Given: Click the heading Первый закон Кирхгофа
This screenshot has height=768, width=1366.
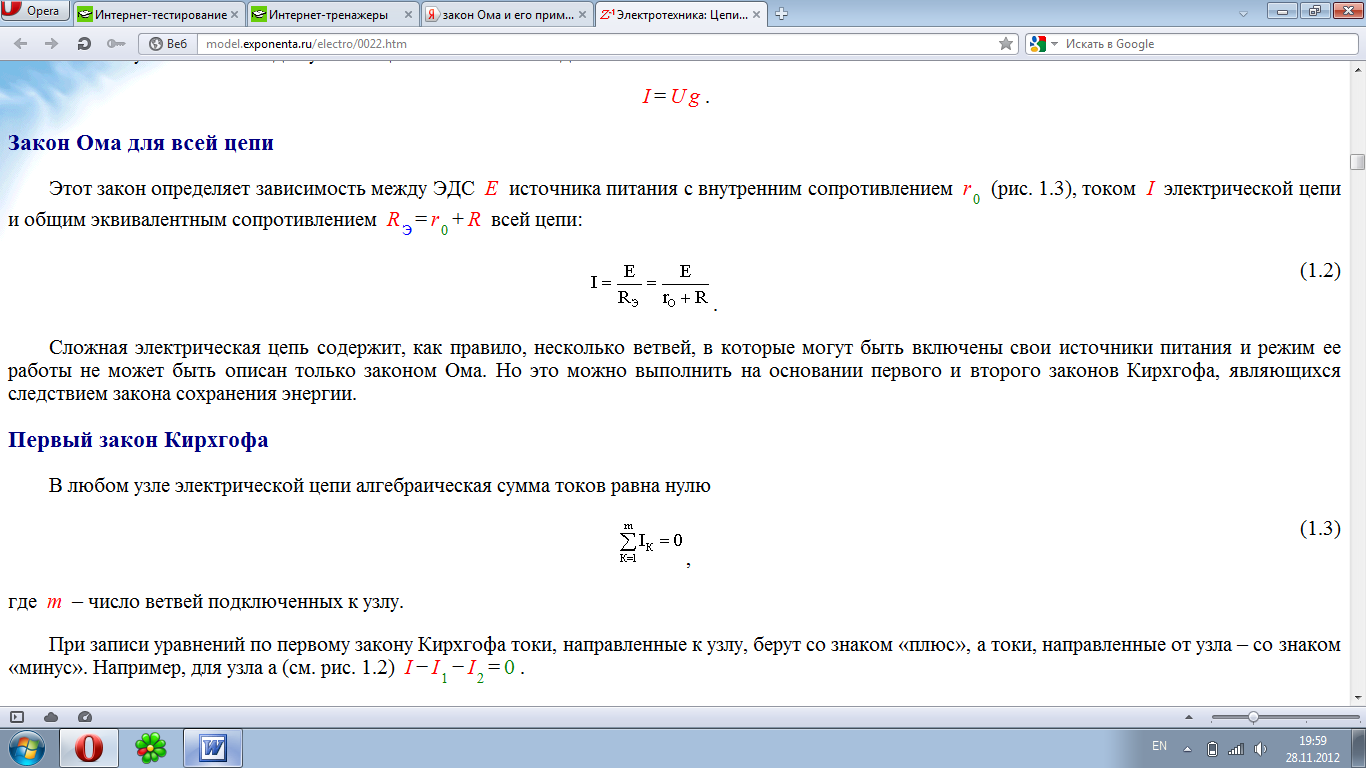Looking at the screenshot, I should (138, 440).
